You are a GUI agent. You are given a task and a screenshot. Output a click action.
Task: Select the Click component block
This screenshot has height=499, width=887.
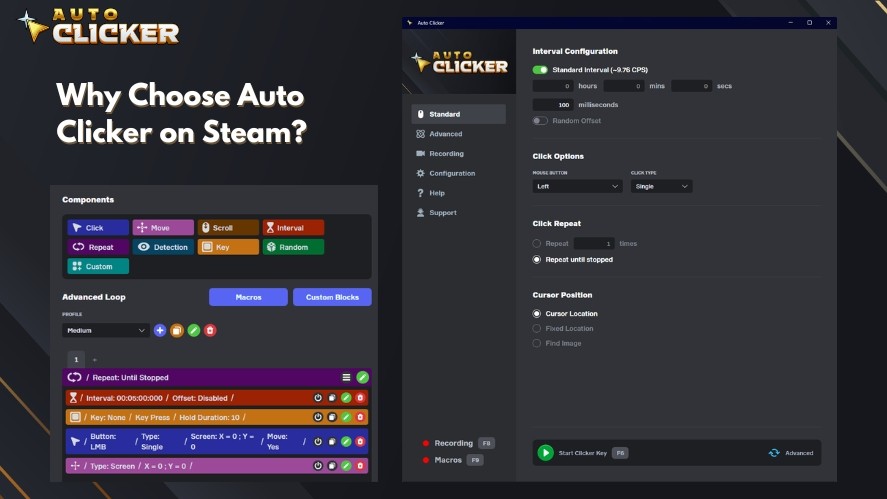(x=98, y=227)
